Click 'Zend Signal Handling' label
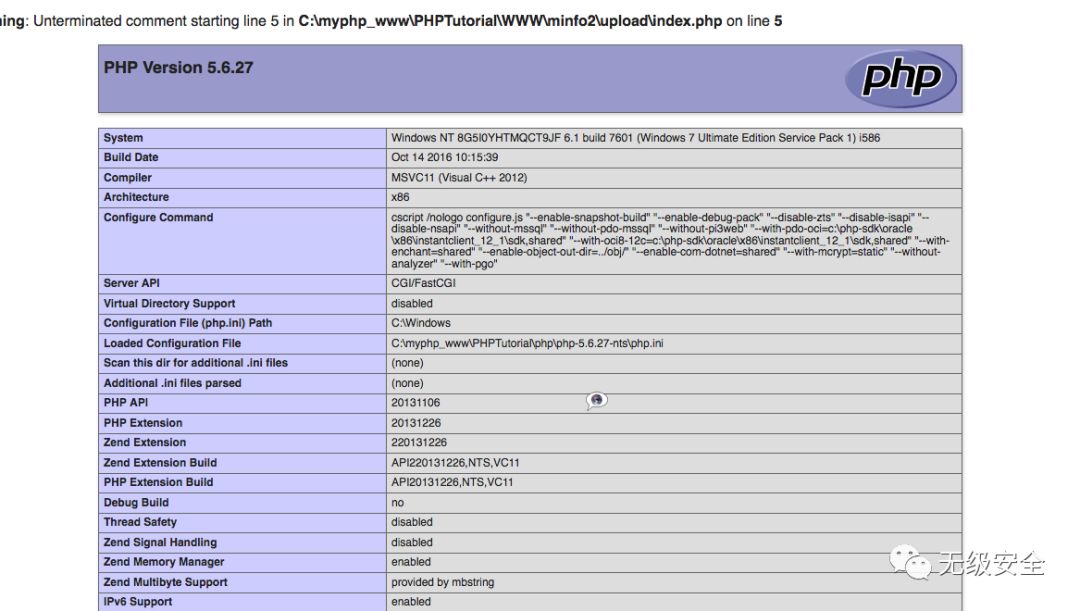The height and width of the screenshot is (611, 1080). pyautogui.click(x=160, y=543)
